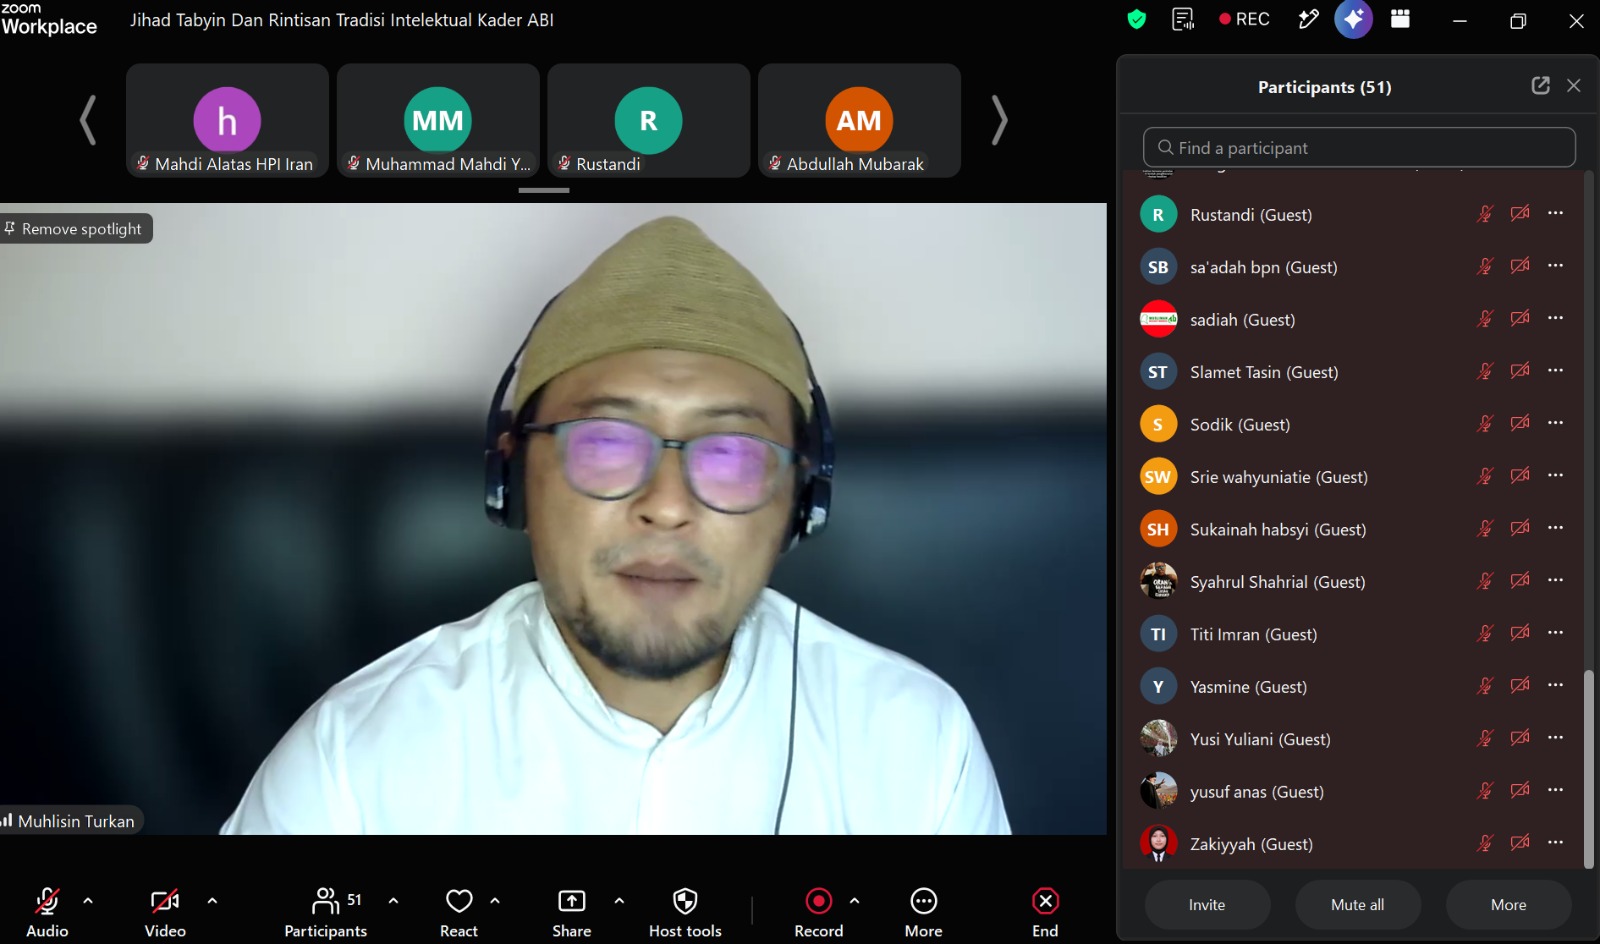Open options menu for Sukainah habsyi (Guest)

point(1555,528)
